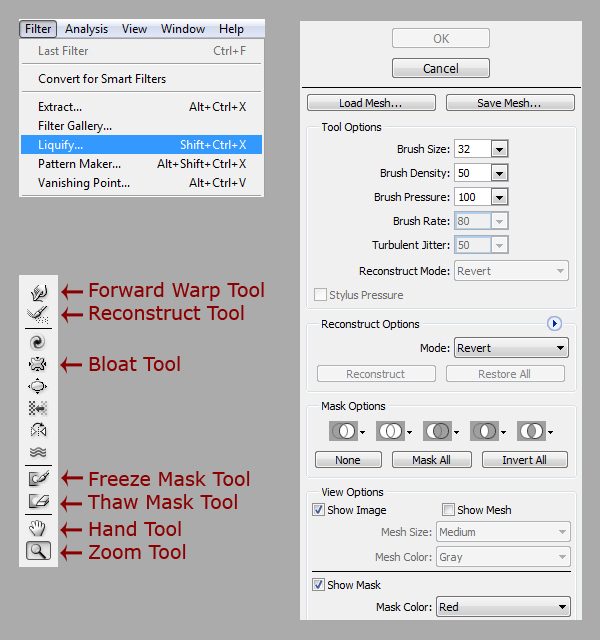Pick the Twirl Clockwise tool icon
The image size is (600, 640).
(38, 342)
